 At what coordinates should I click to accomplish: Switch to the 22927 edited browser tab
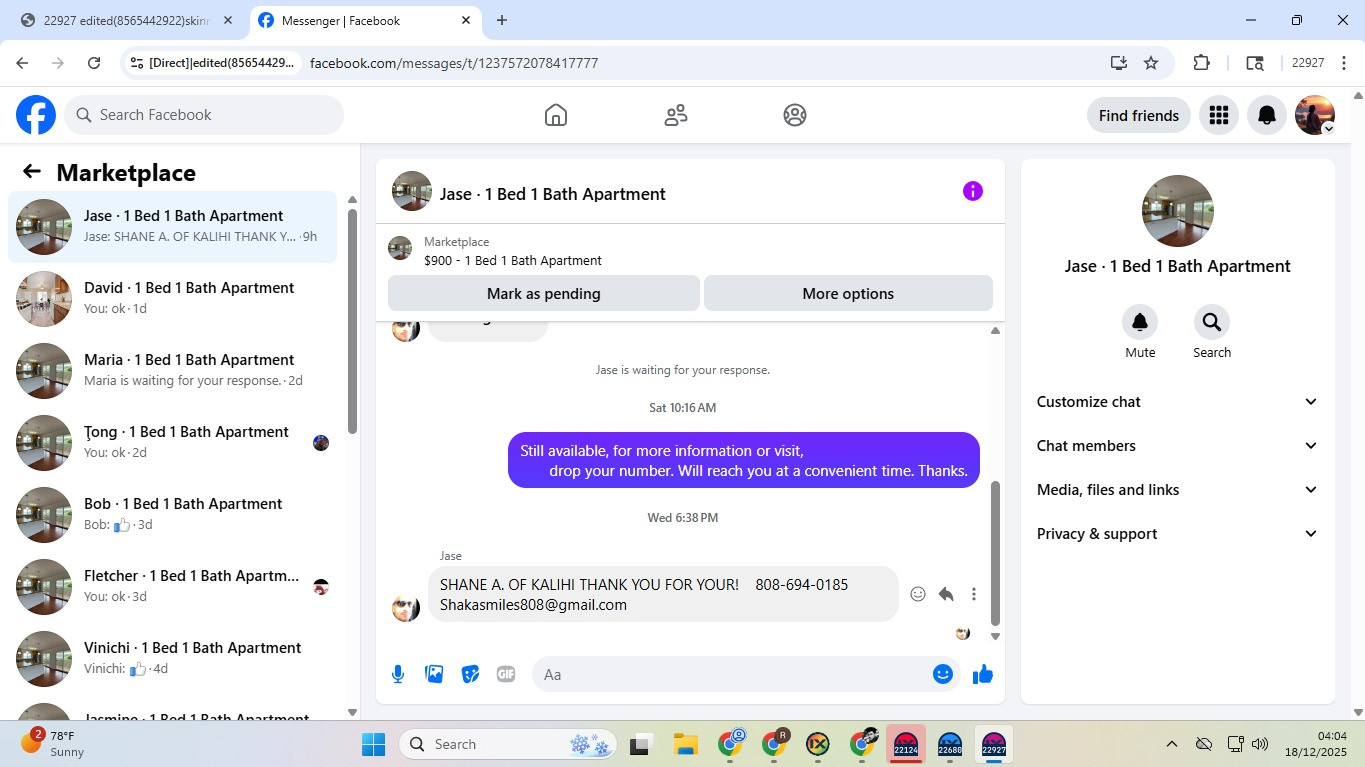(125, 20)
